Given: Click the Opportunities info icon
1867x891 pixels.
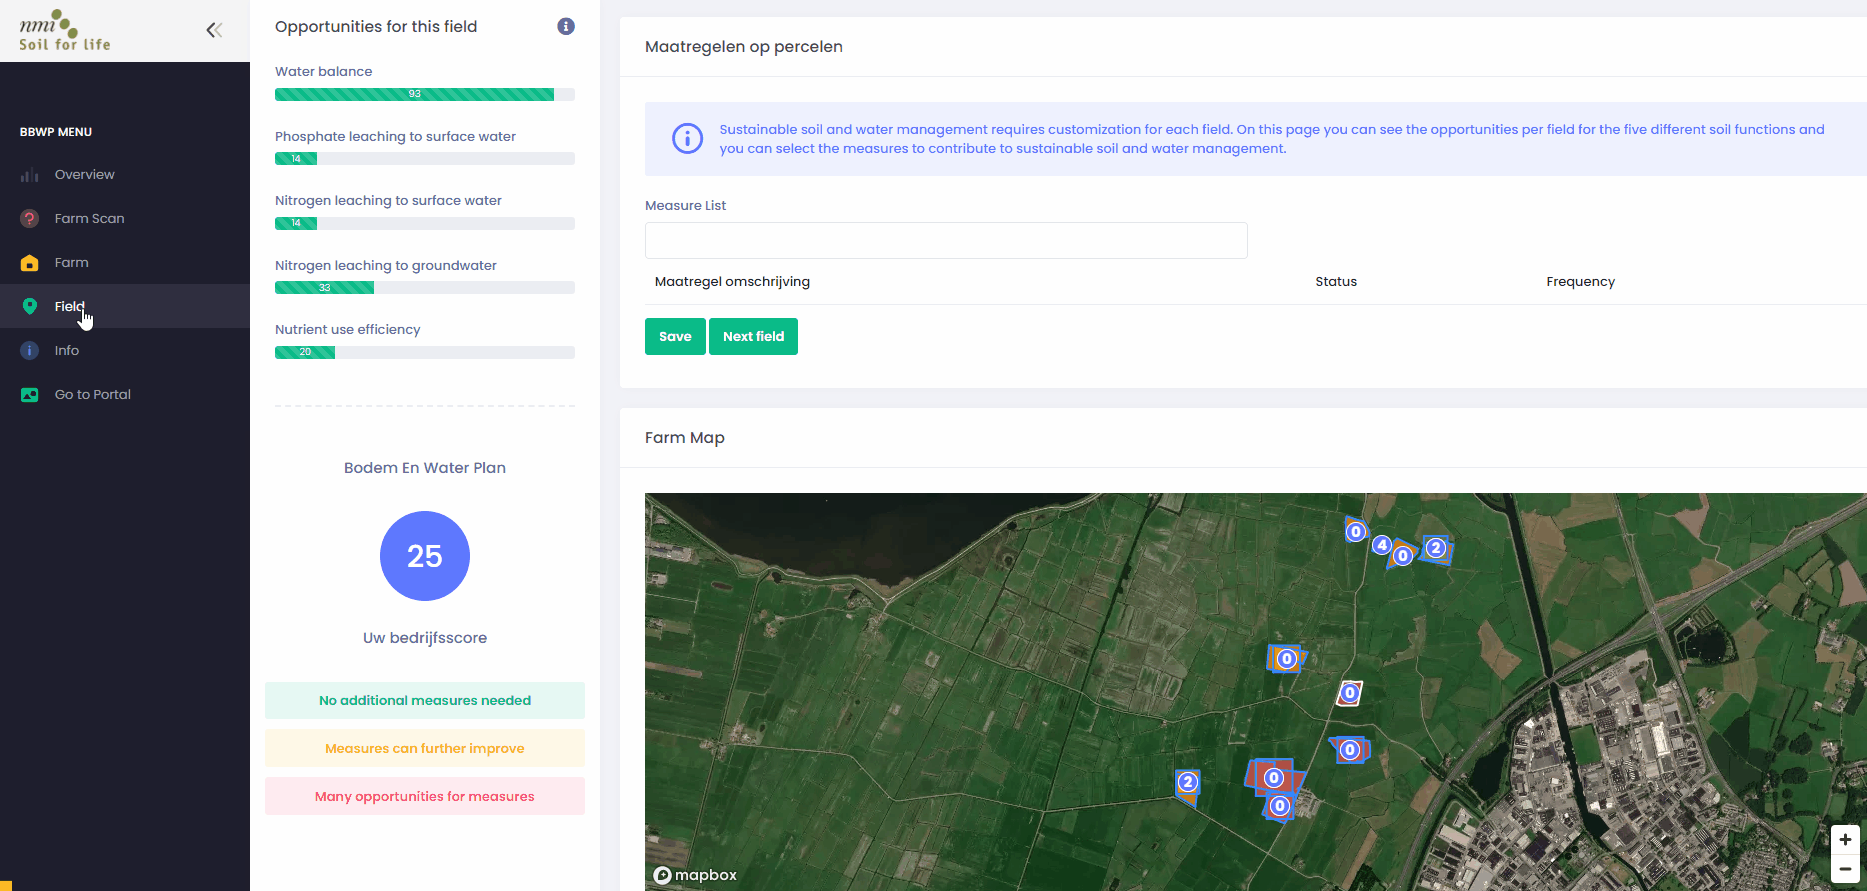Looking at the screenshot, I should 566,27.
